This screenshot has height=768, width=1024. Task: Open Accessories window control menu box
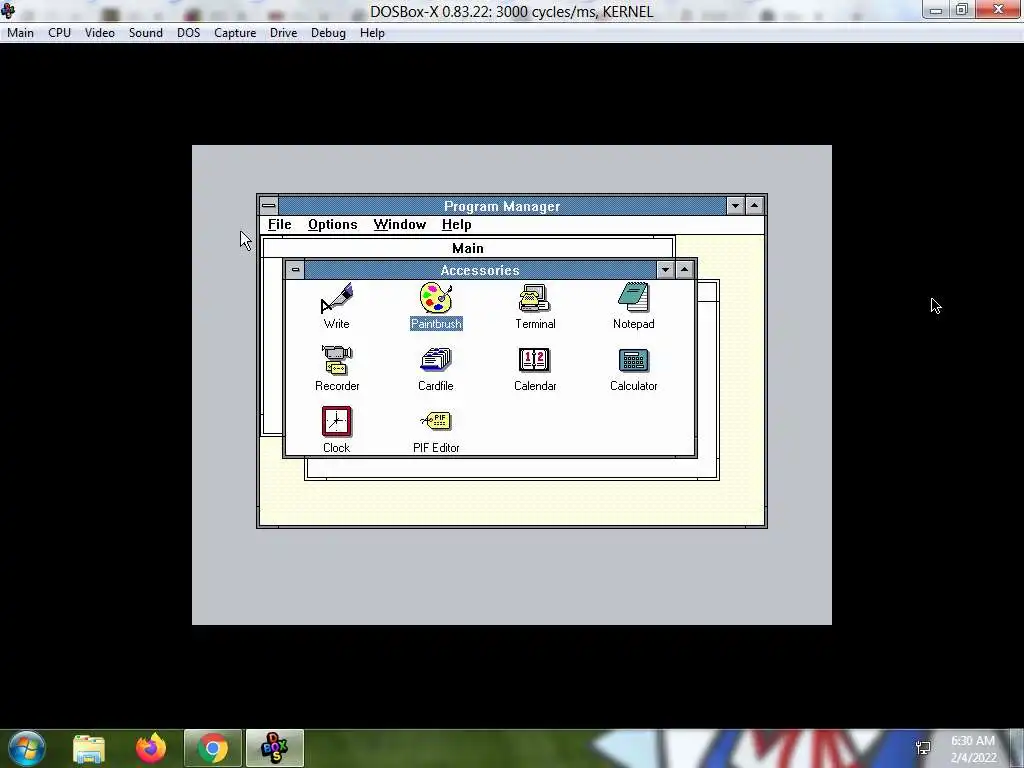295,270
